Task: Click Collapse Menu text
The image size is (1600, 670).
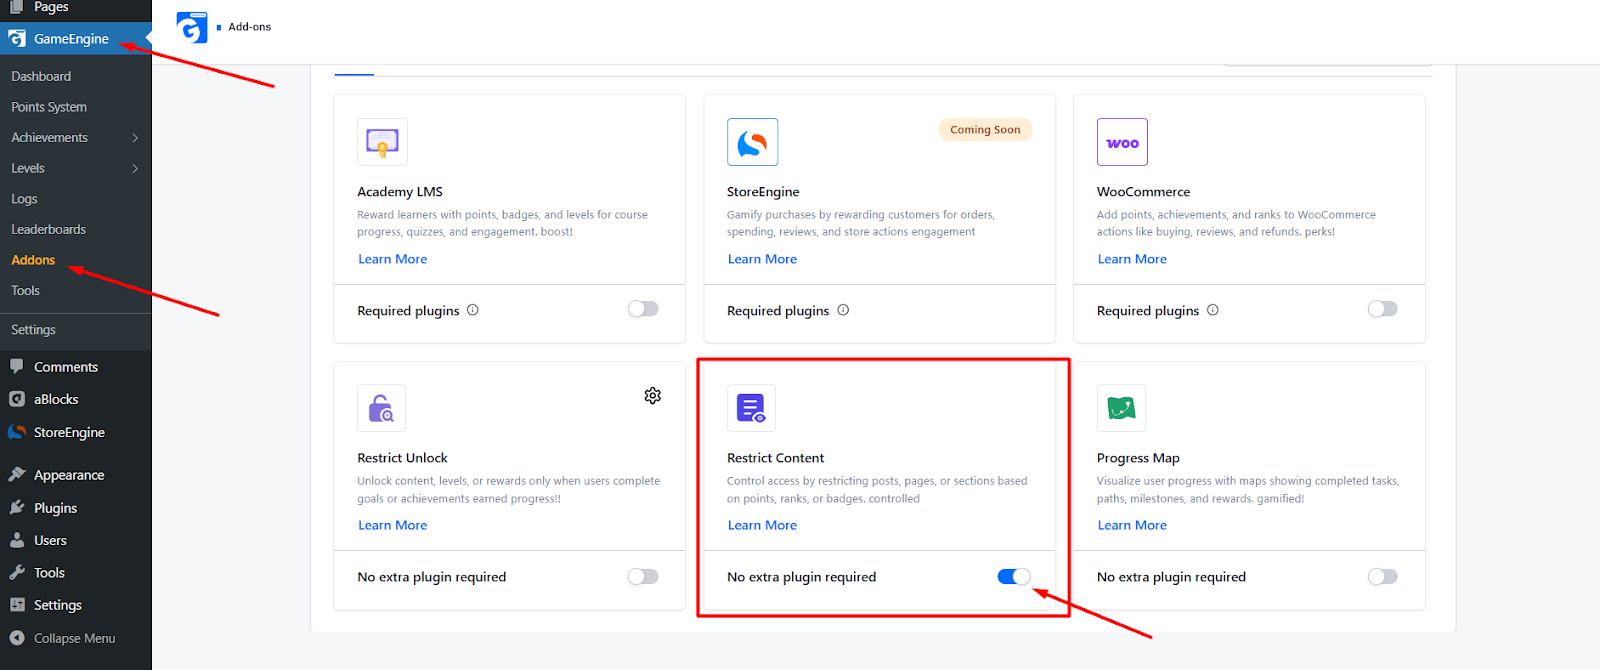Action: pos(75,638)
